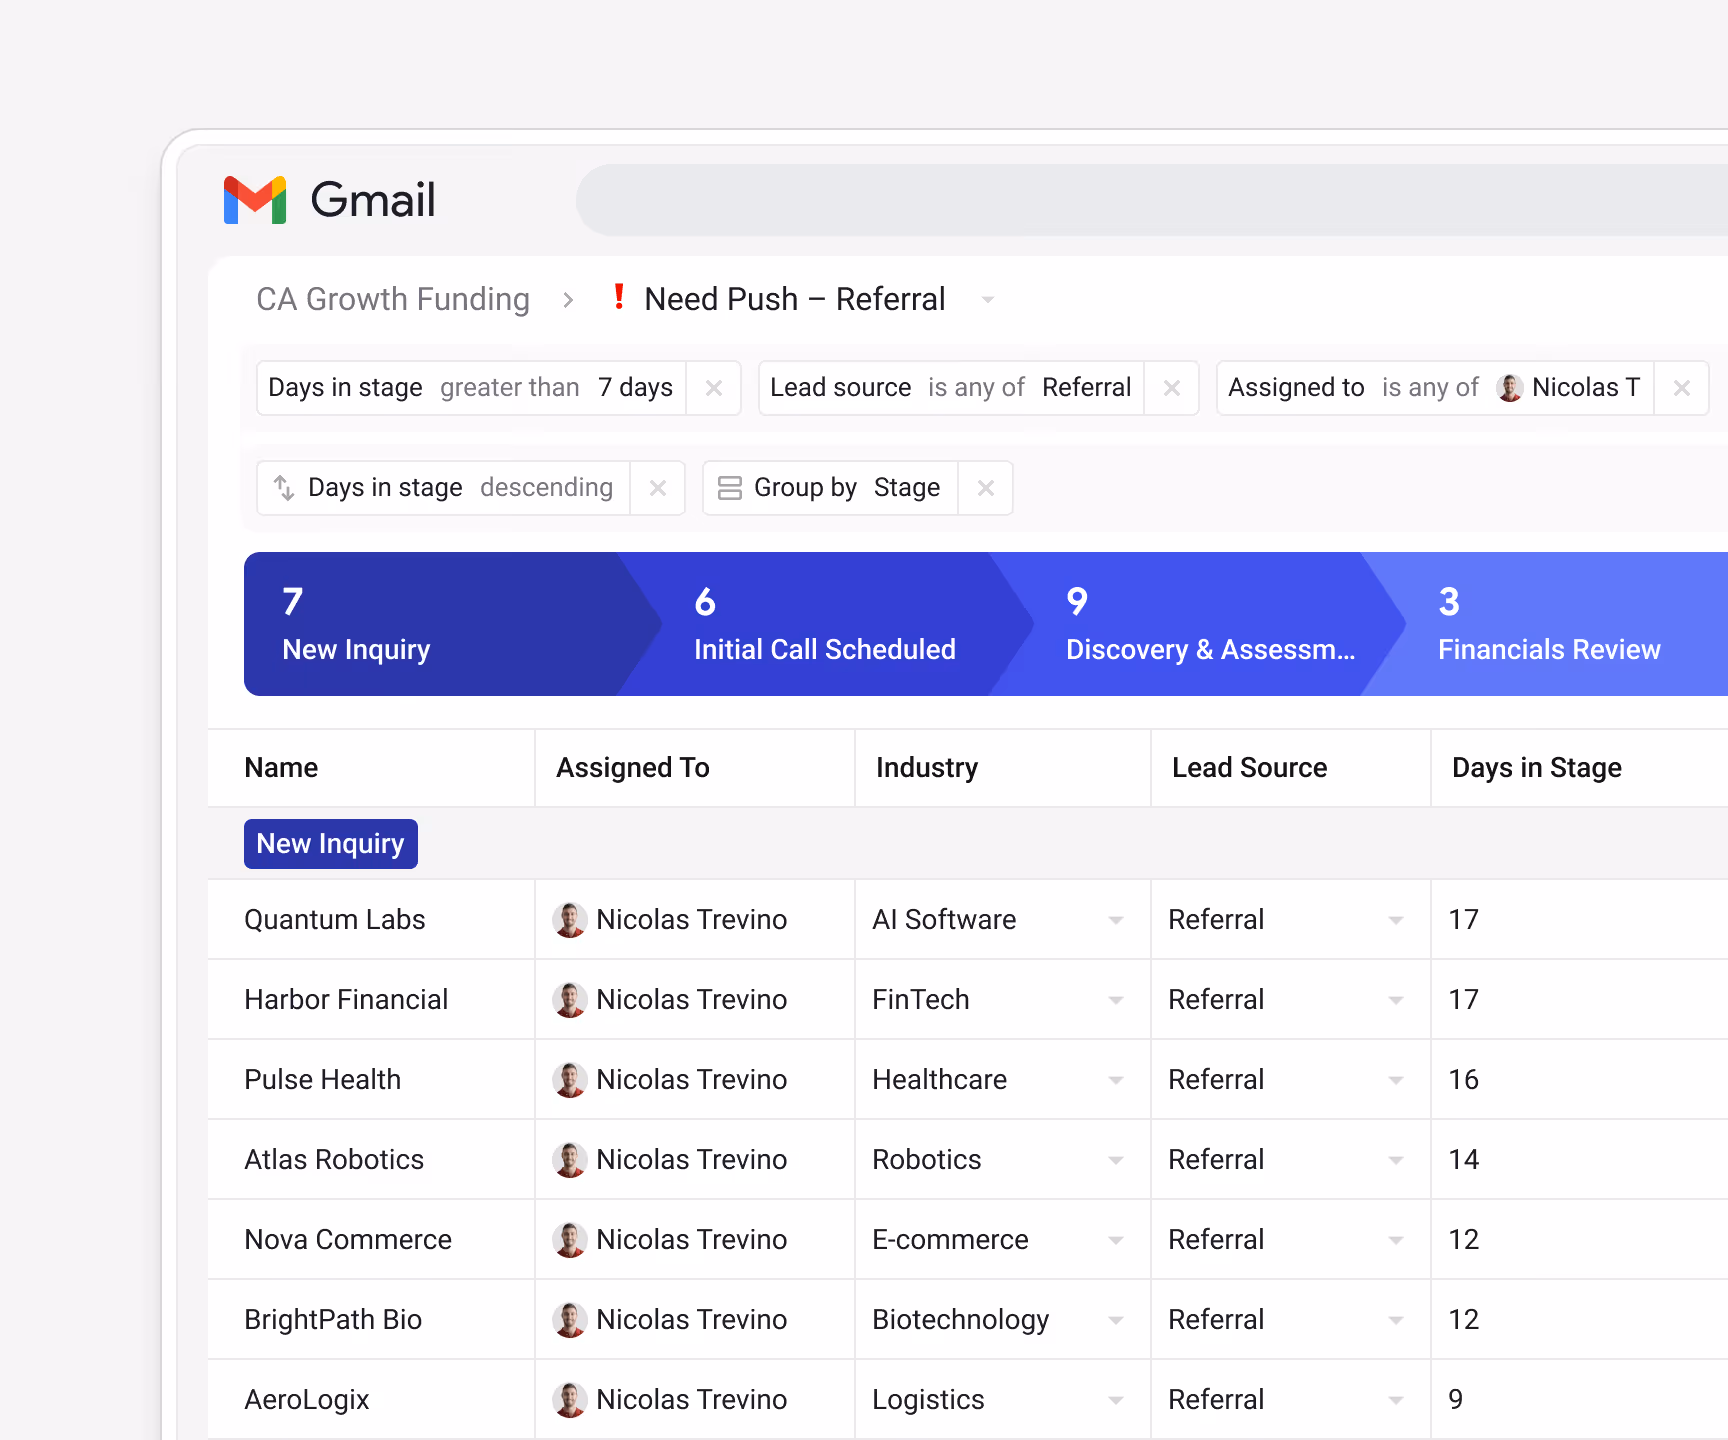The width and height of the screenshot is (1728, 1440).
Task: Click Nicolas T avatar in filter chip
Action: [1510, 388]
